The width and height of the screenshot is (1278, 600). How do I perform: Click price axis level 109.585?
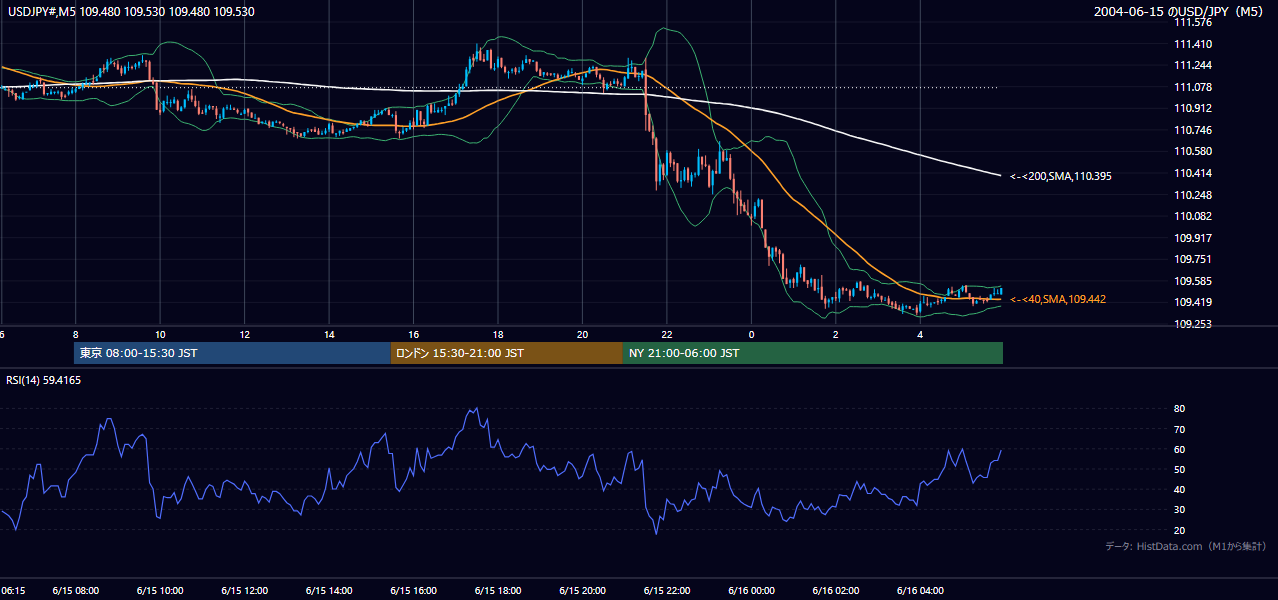point(1193,281)
